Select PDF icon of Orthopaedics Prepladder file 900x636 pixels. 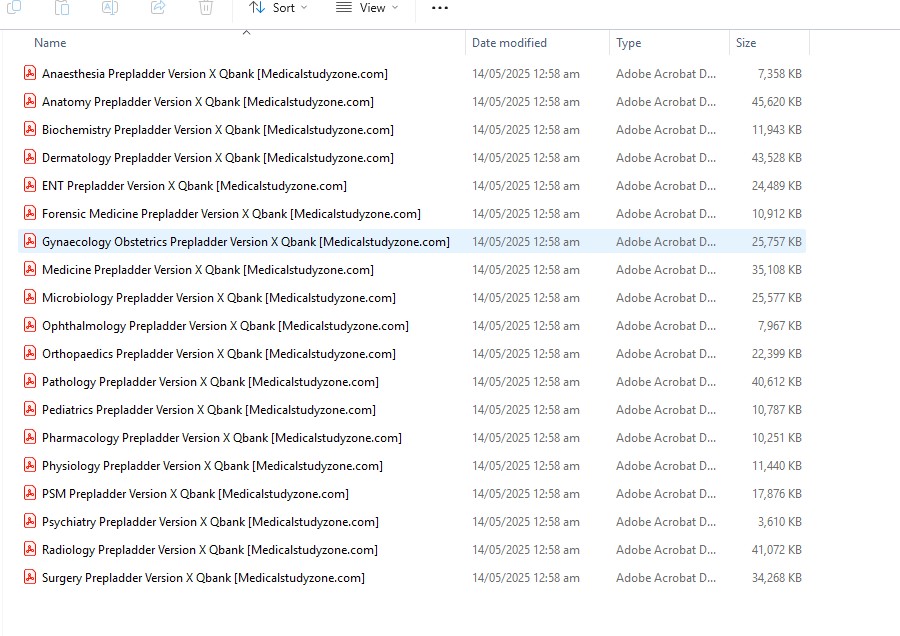(30, 353)
